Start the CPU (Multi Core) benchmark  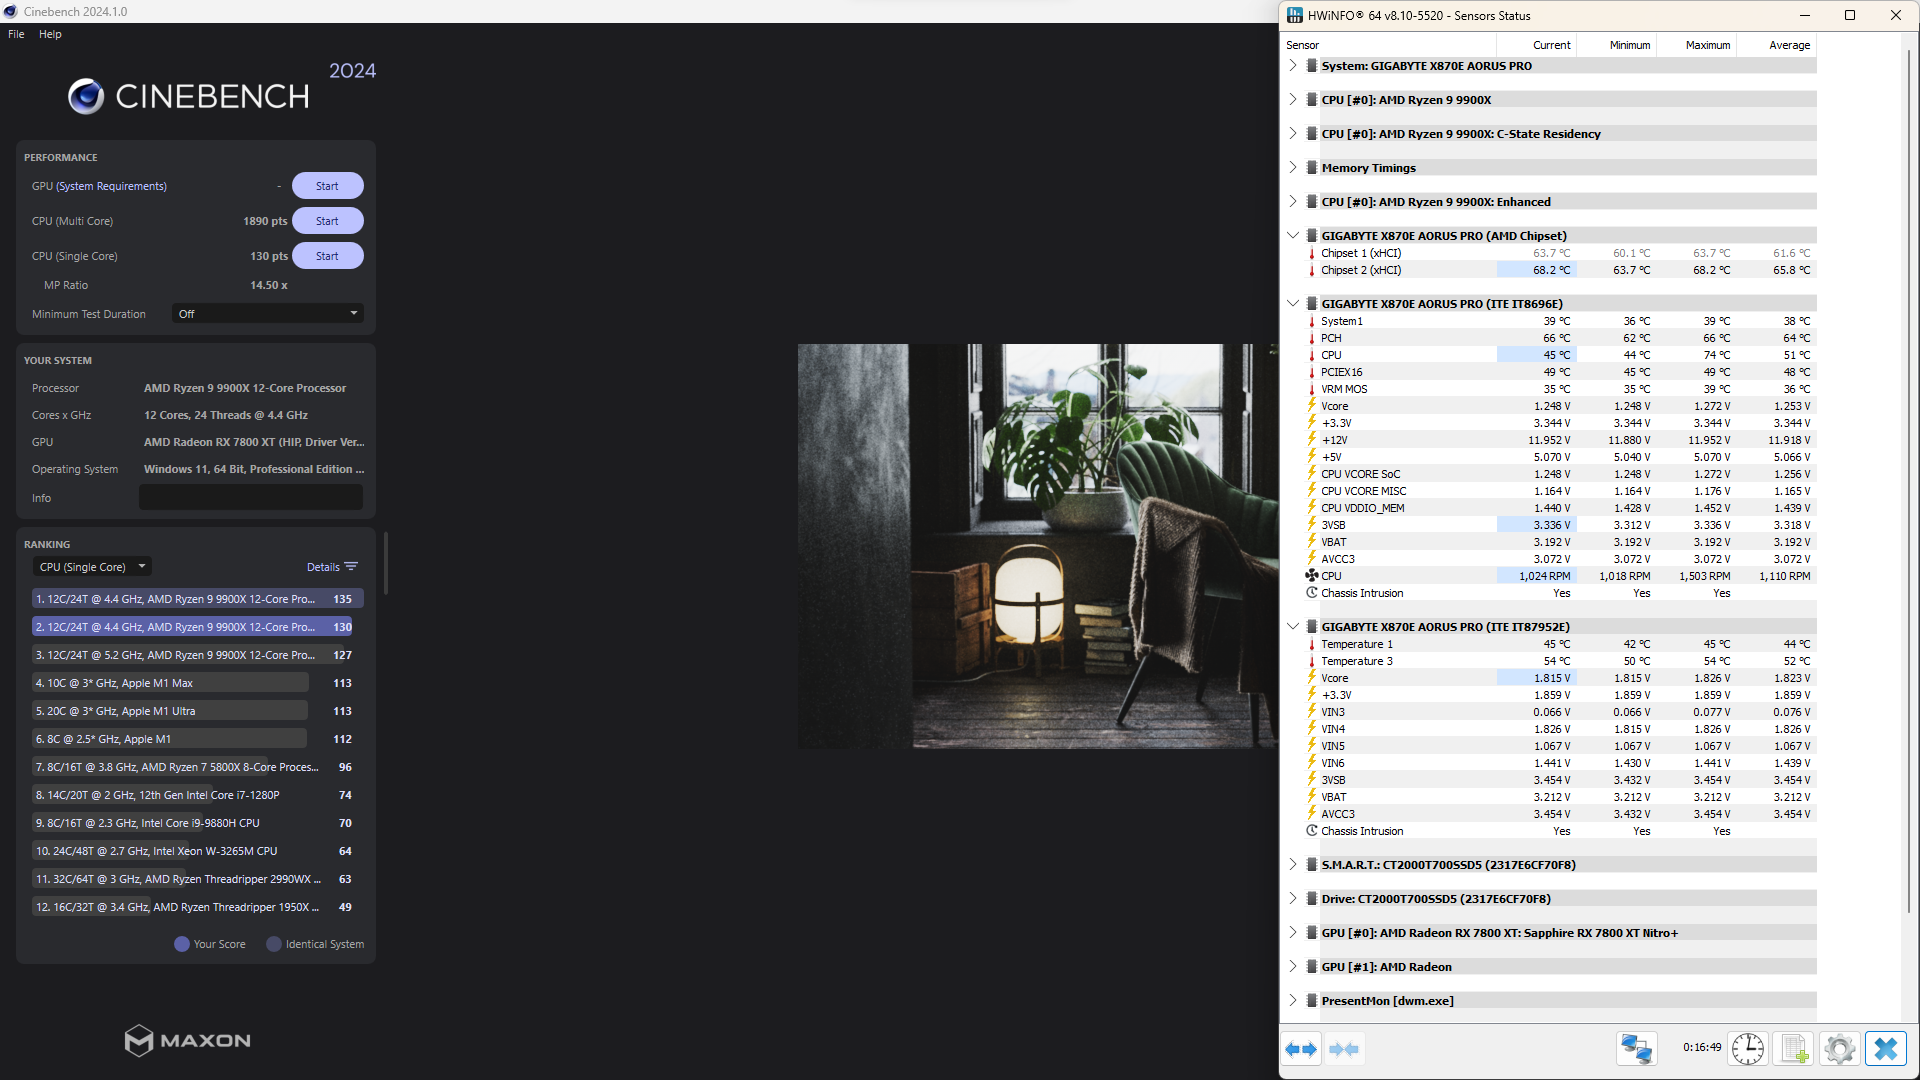click(x=327, y=221)
